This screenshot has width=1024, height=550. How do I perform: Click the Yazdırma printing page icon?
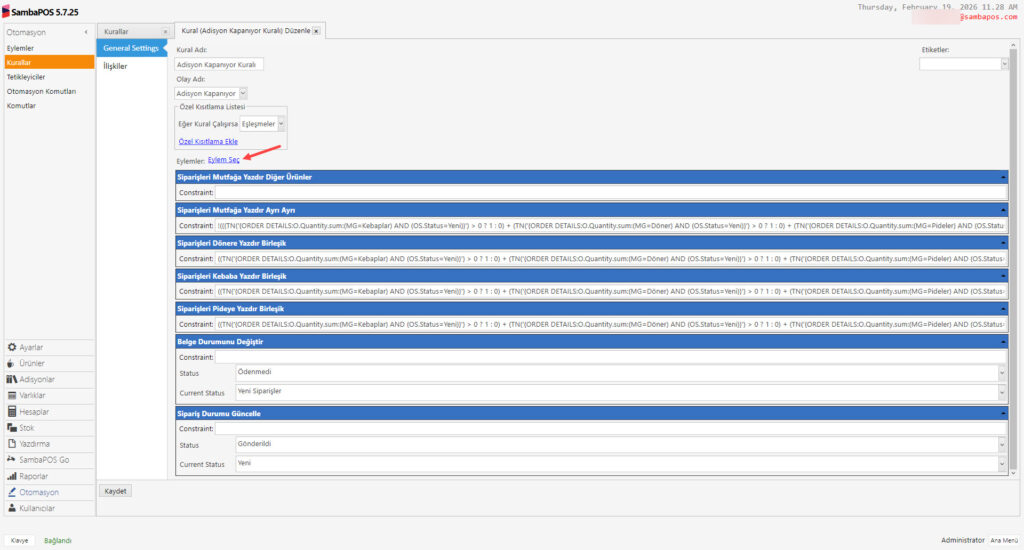pos(12,444)
